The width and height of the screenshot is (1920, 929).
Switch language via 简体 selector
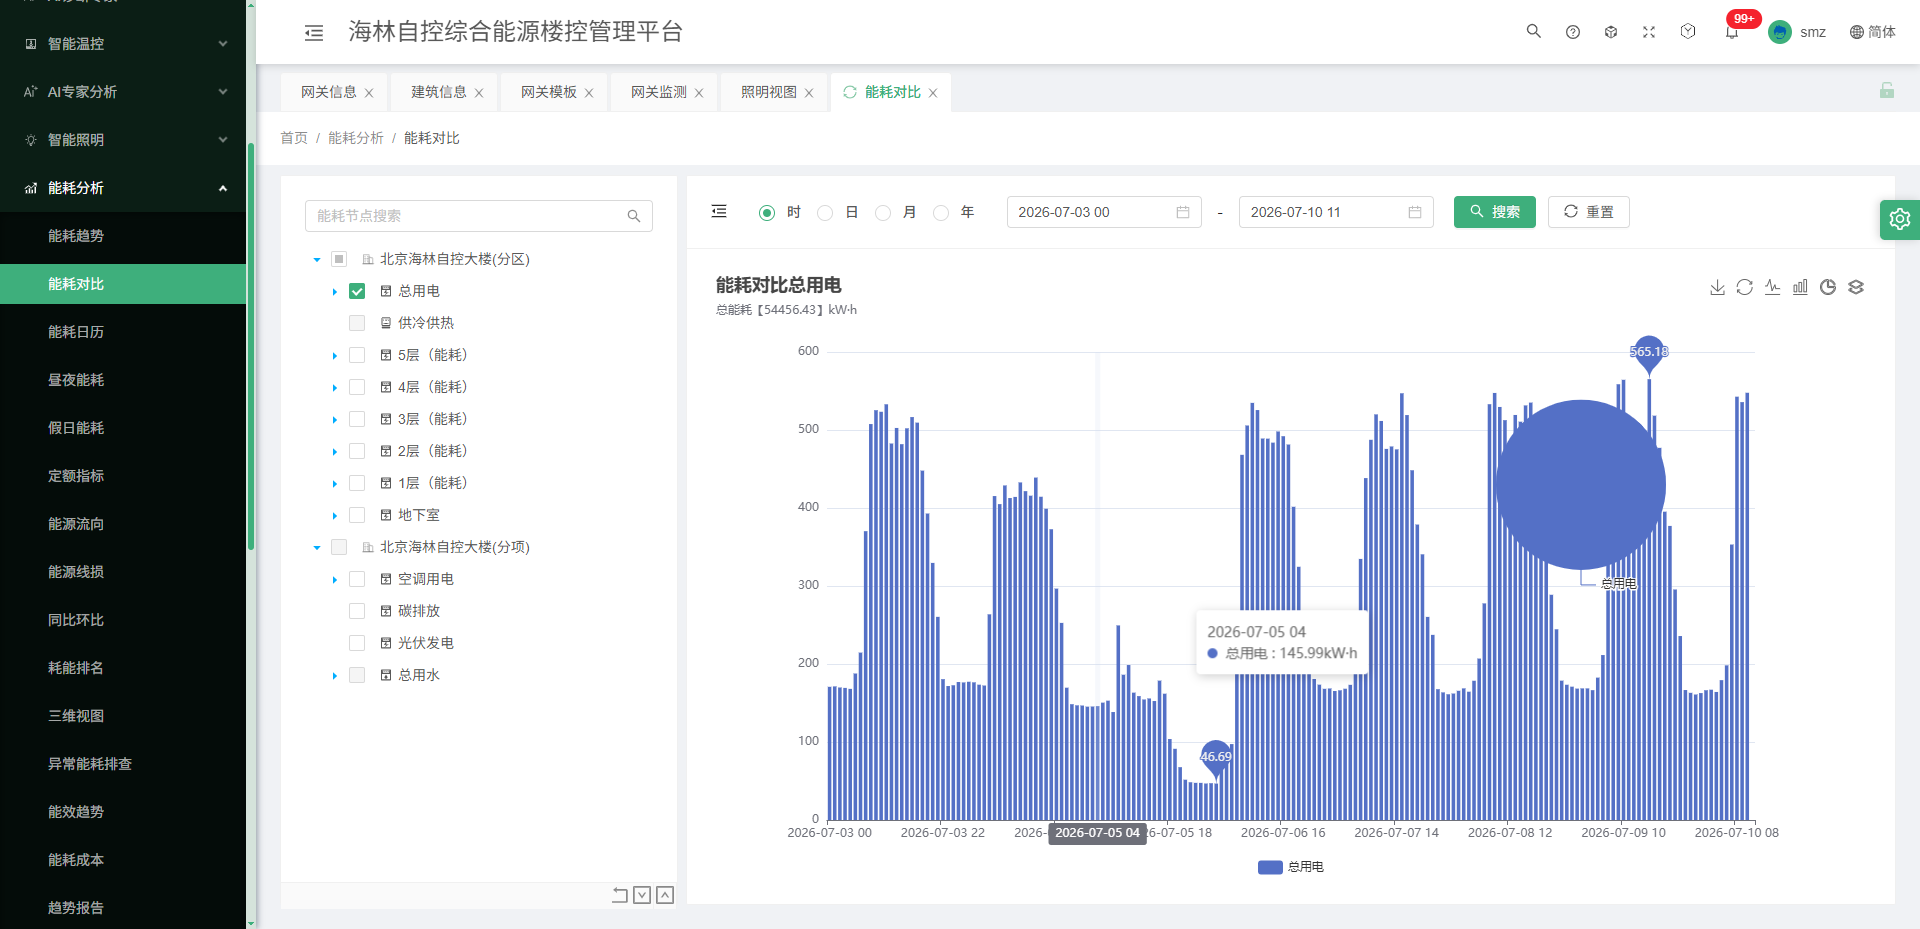pyautogui.click(x=1873, y=32)
